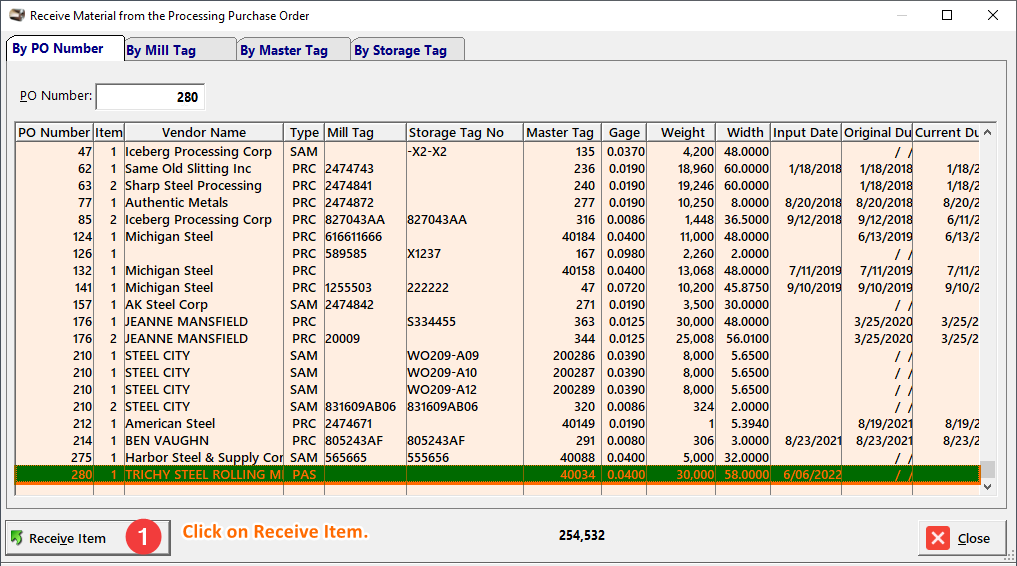Switch to the By Mill Tag tab
The image size is (1017, 566).
[180, 50]
